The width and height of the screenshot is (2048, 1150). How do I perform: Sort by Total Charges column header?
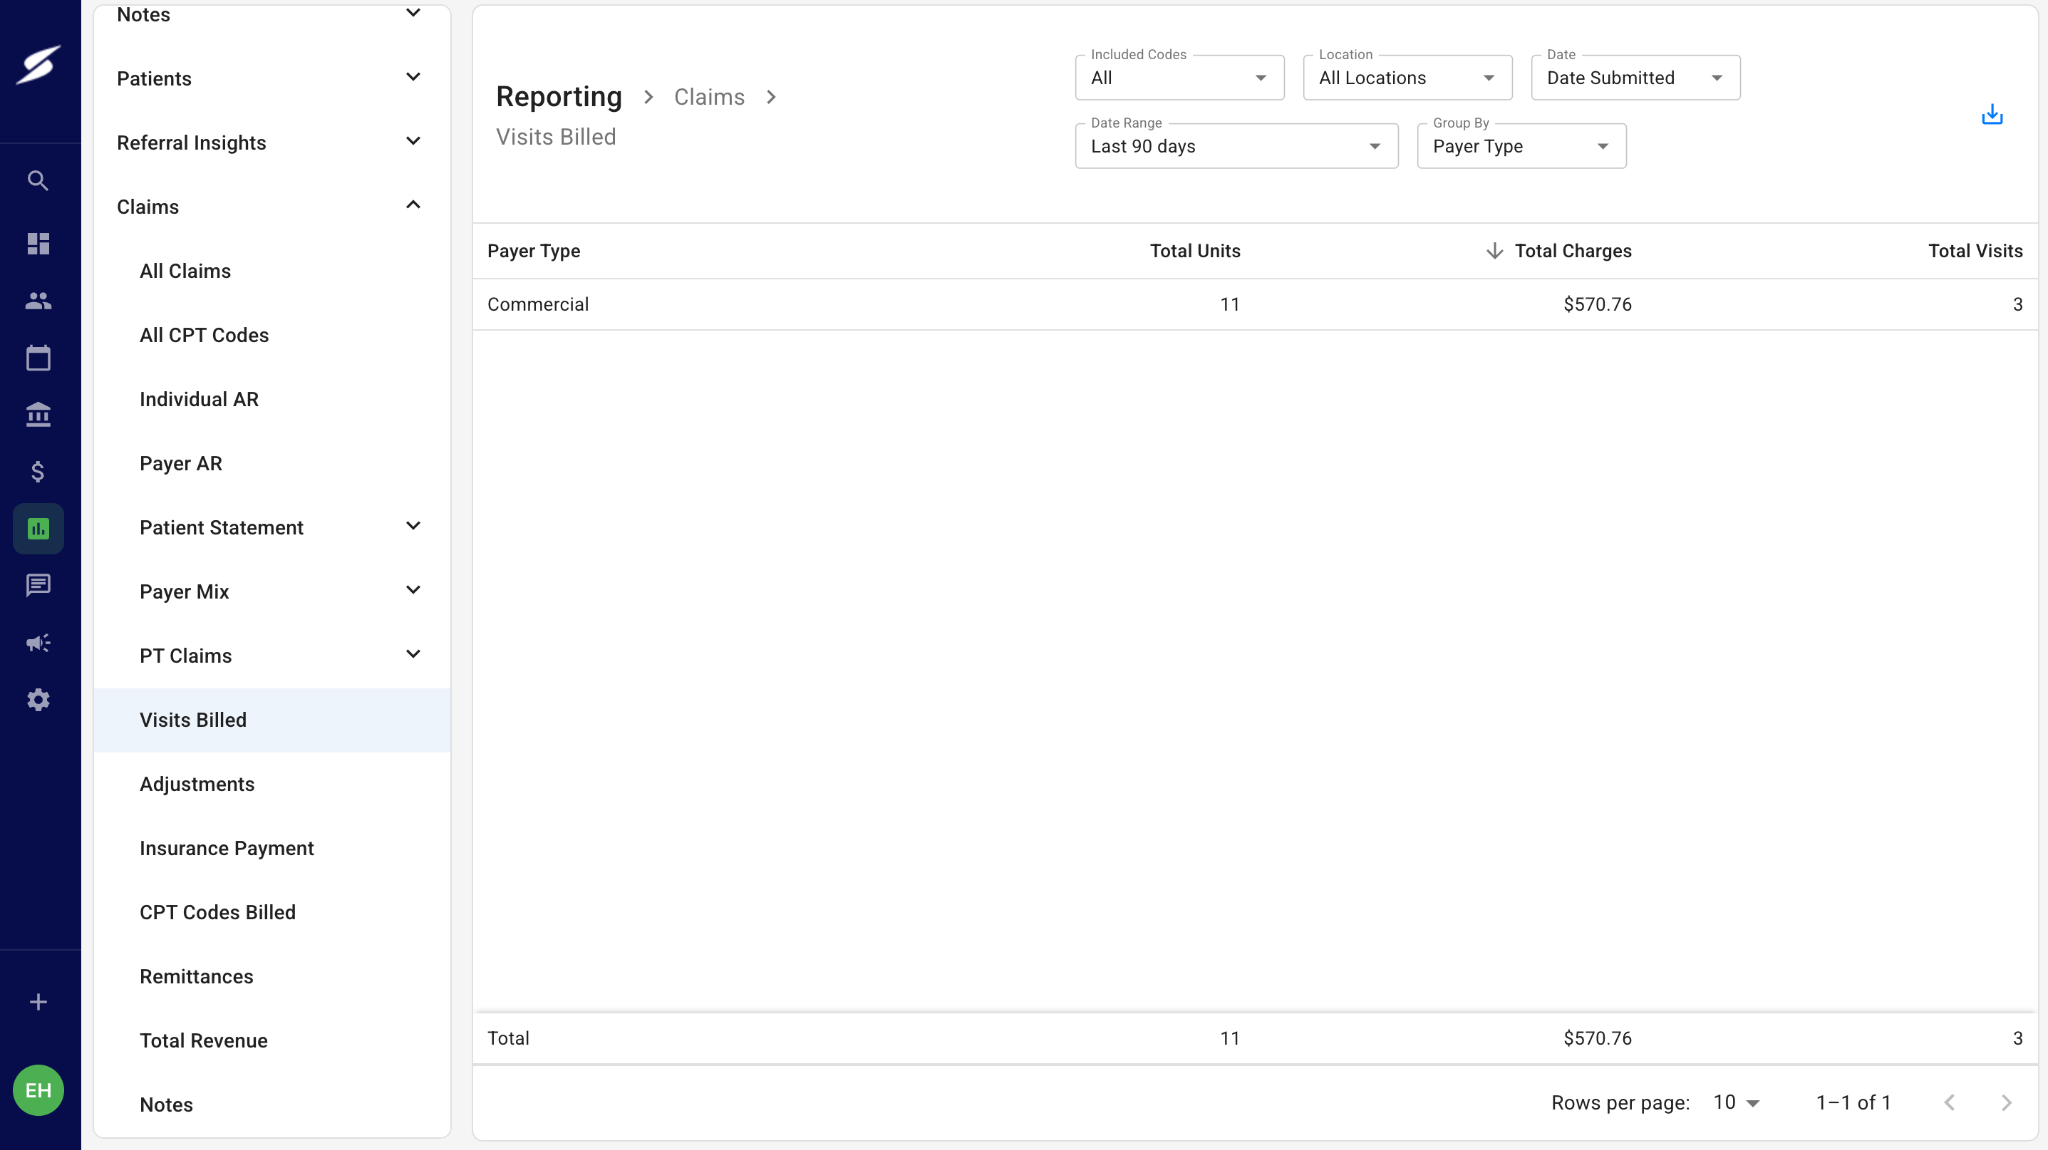pos(1572,251)
